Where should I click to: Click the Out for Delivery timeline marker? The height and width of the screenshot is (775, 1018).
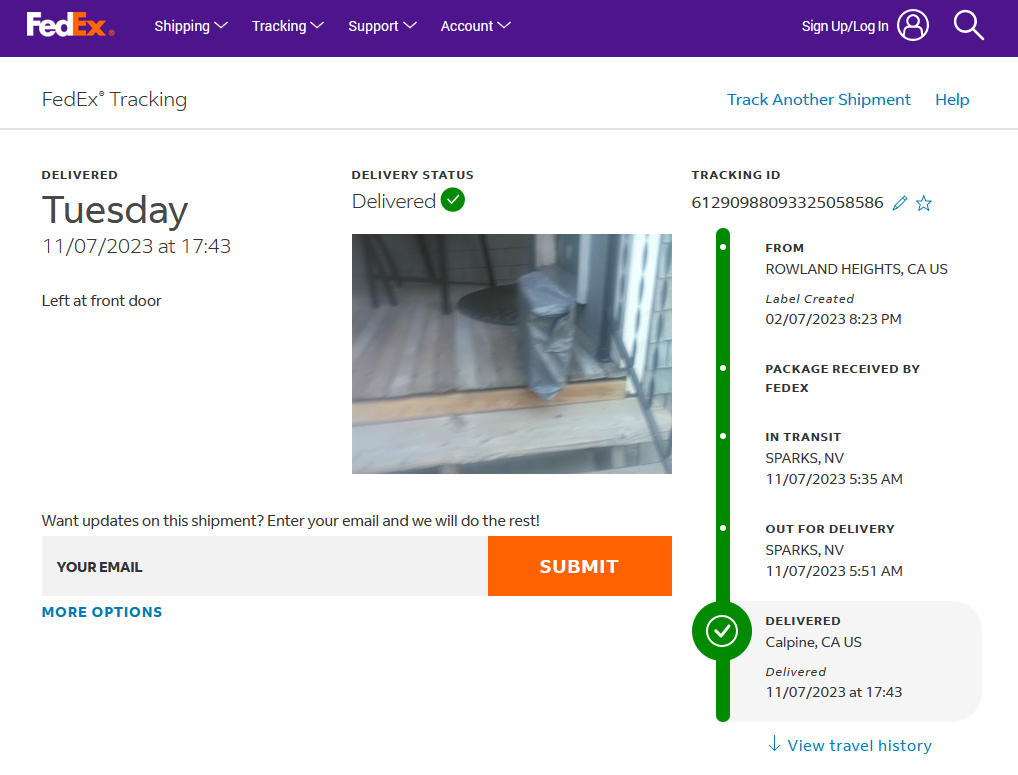pos(723,528)
